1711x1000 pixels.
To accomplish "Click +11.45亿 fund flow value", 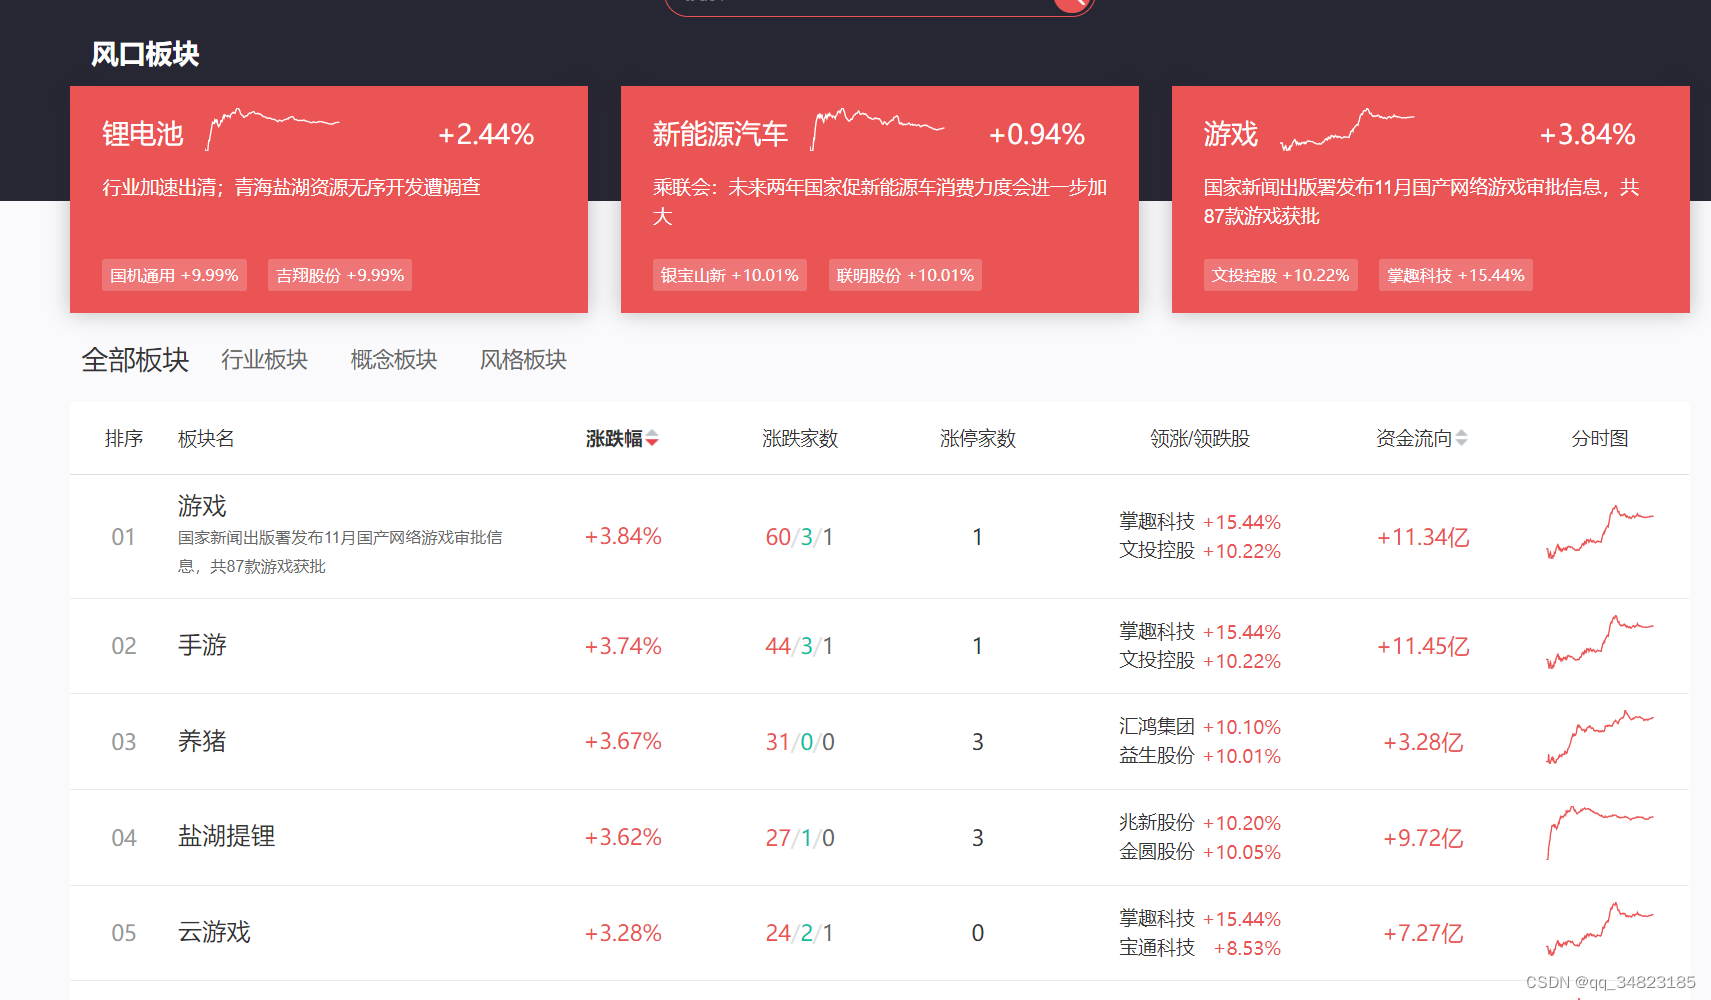I will pos(1423,646).
